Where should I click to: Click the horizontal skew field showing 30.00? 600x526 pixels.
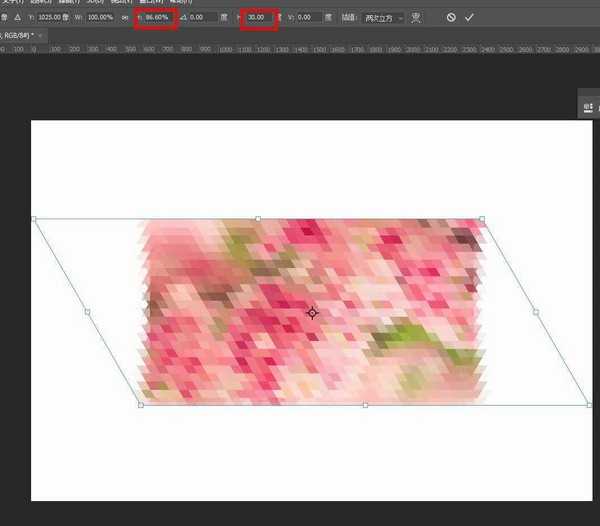[258, 18]
